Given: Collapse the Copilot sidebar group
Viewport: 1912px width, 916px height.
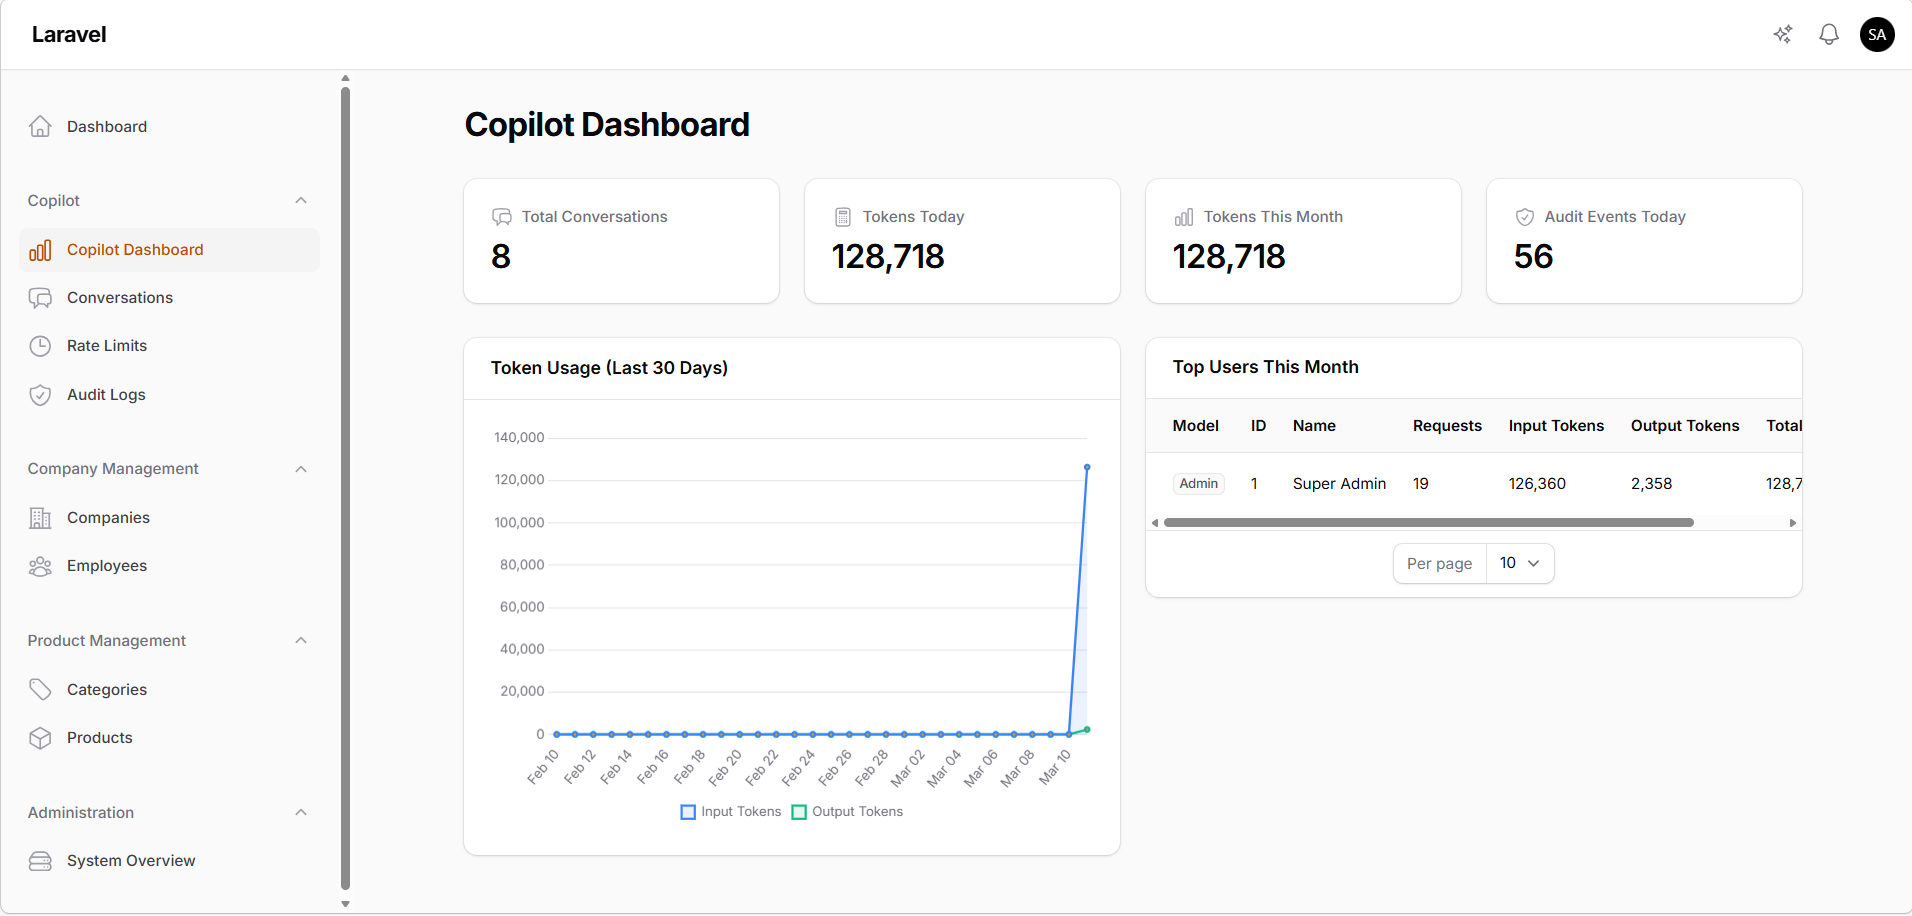Looking at the screenshot, I should 301,201.
